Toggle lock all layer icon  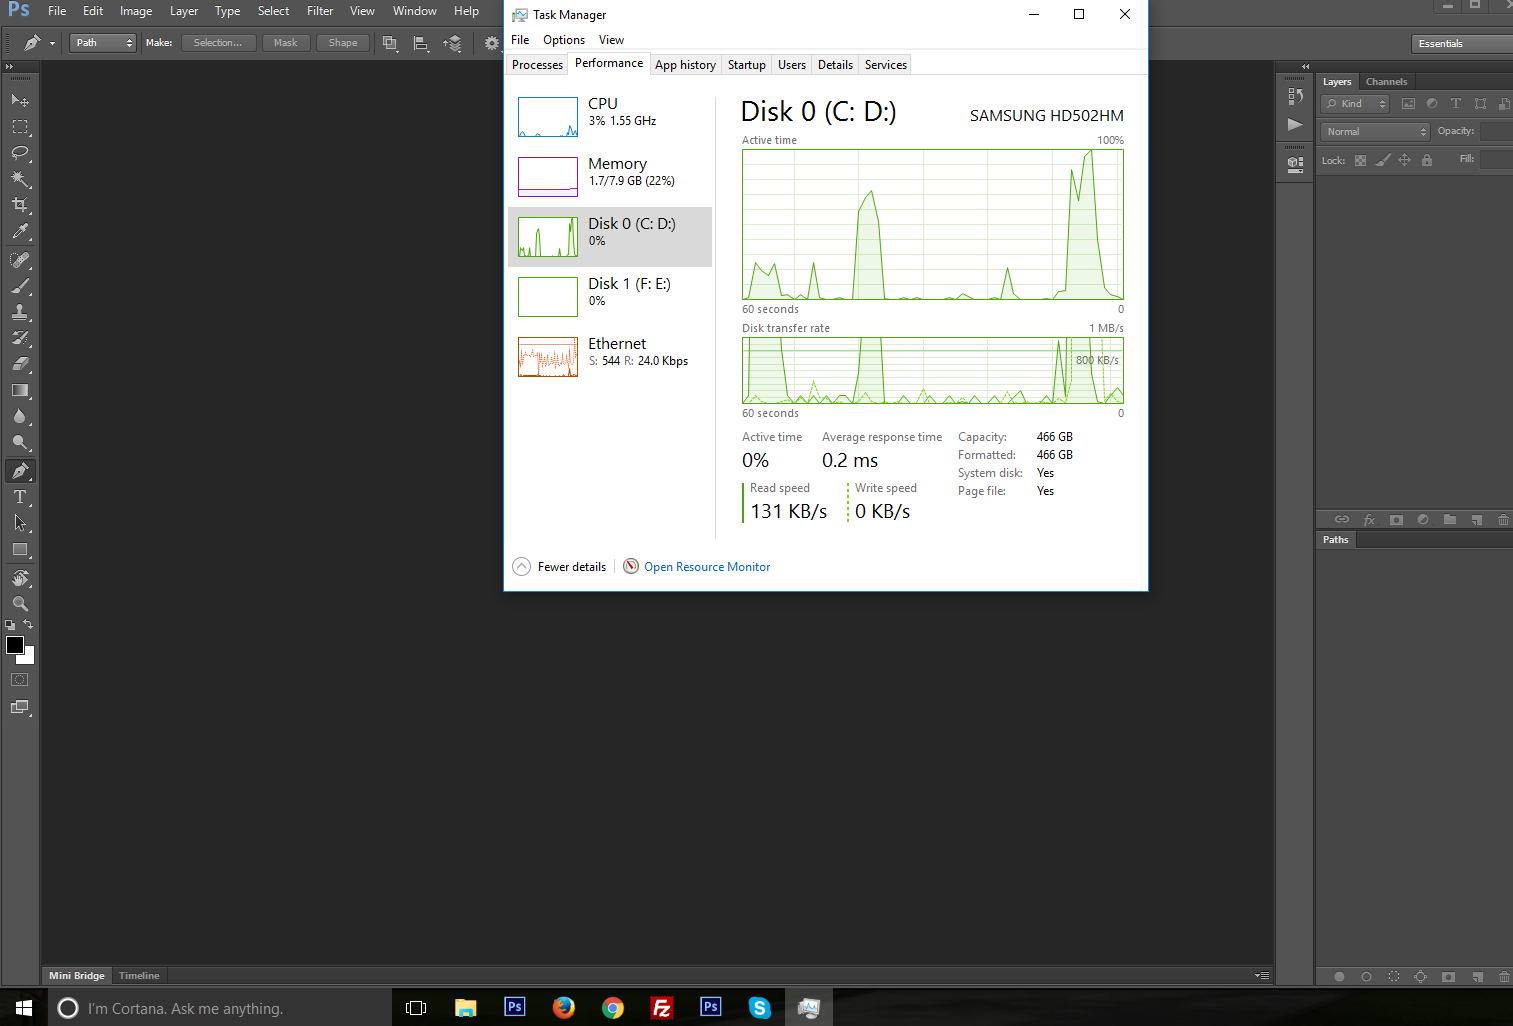coord(1427,160)
